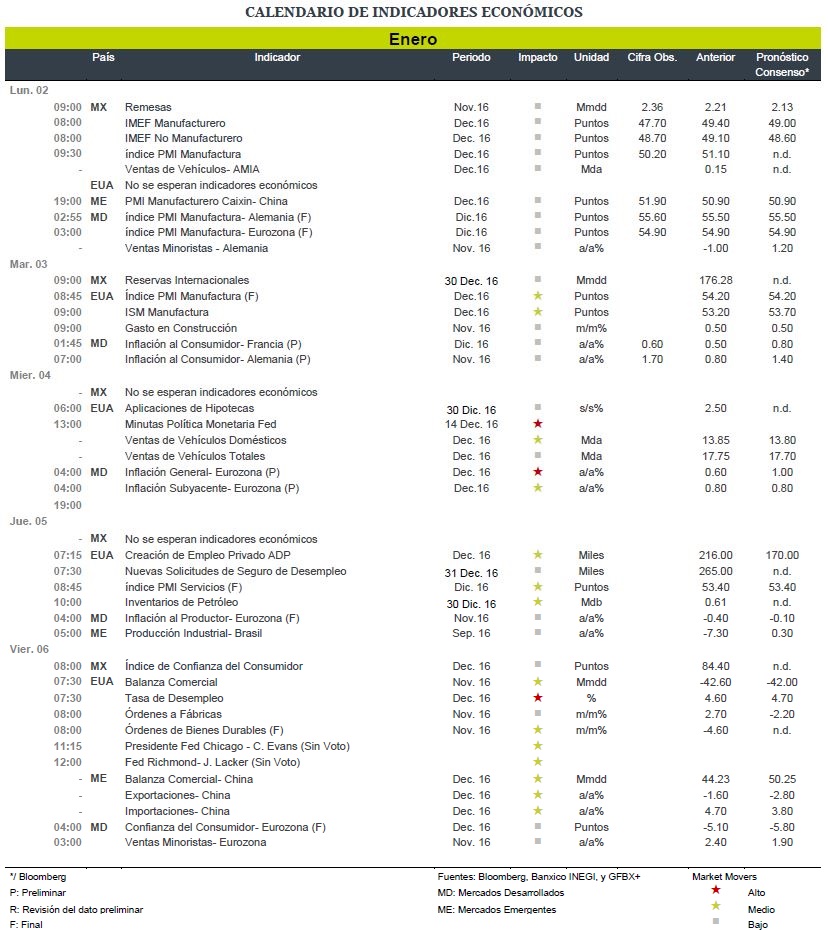
Task: Click the Reservas Internacionales indicator row
Action: (413, 281)
